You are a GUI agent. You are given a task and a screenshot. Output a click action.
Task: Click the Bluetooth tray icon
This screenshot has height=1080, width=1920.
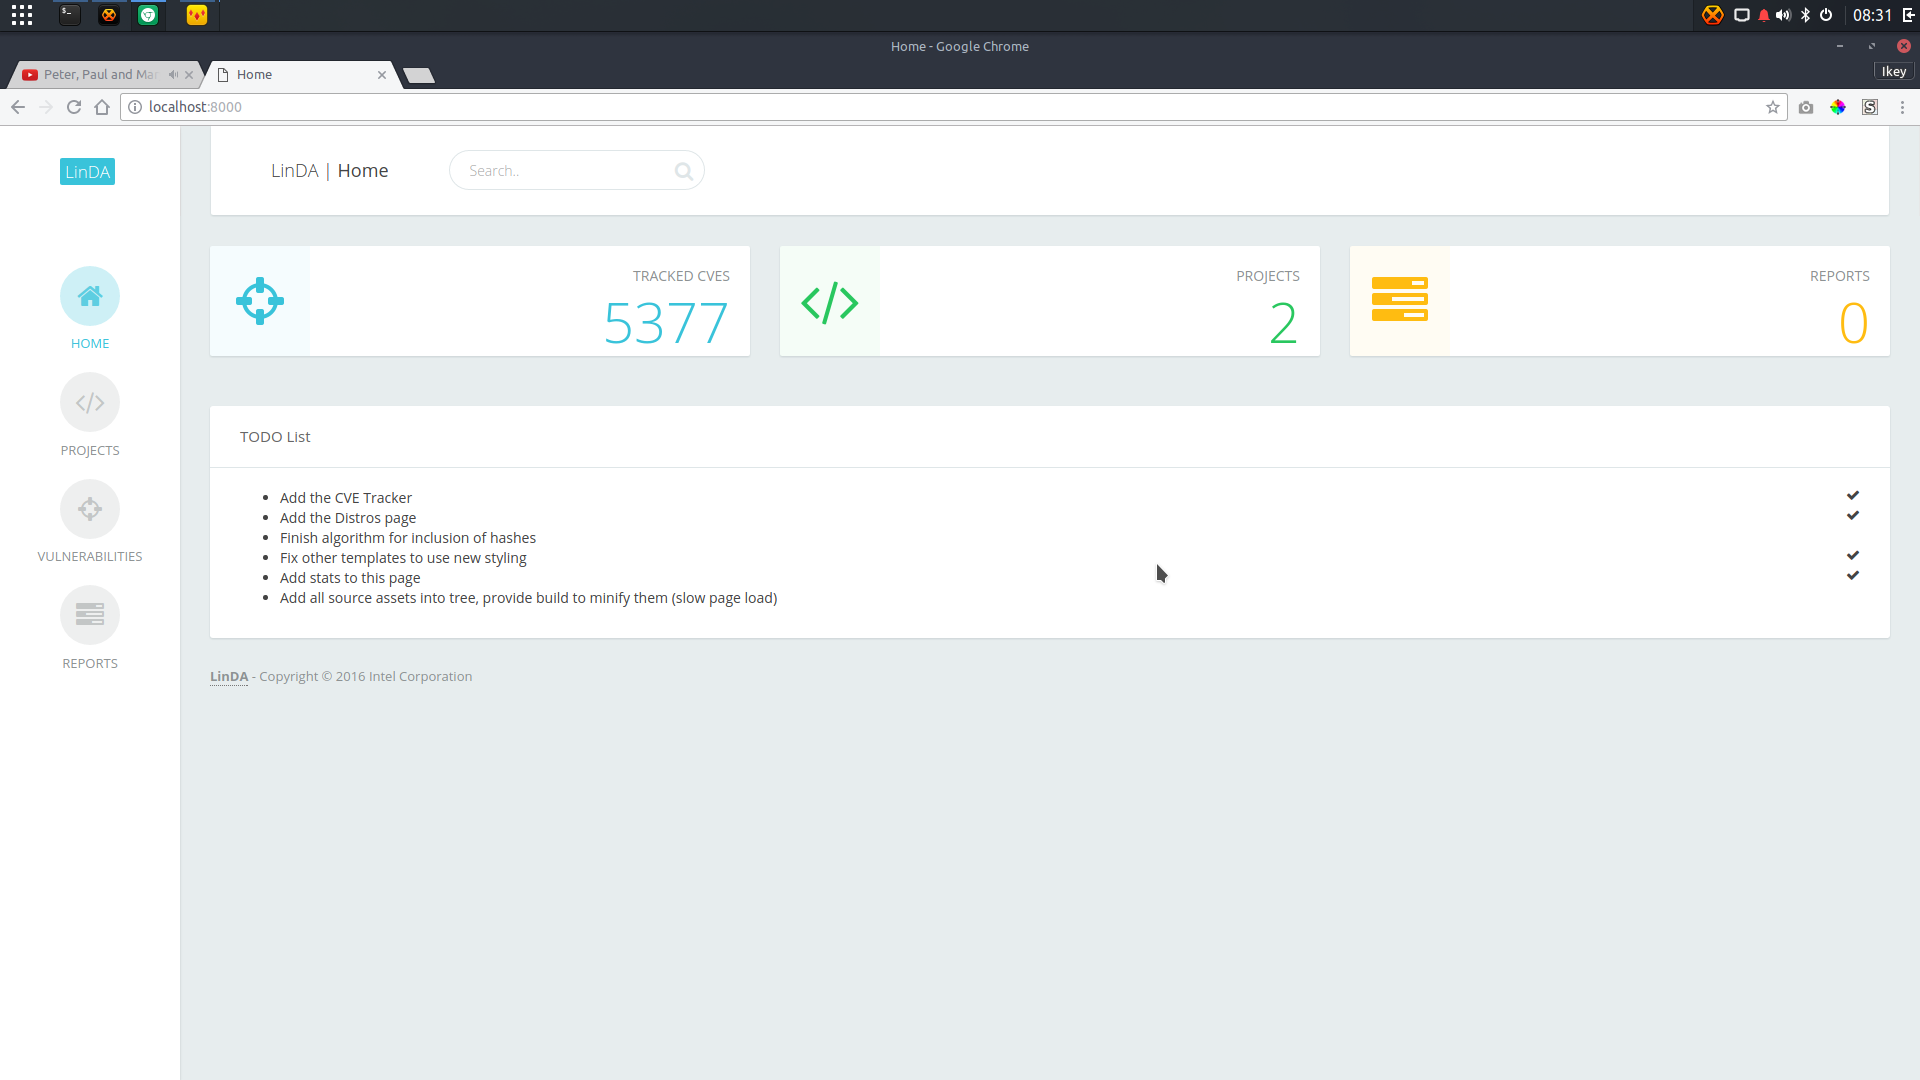(x=1805, y=15)
